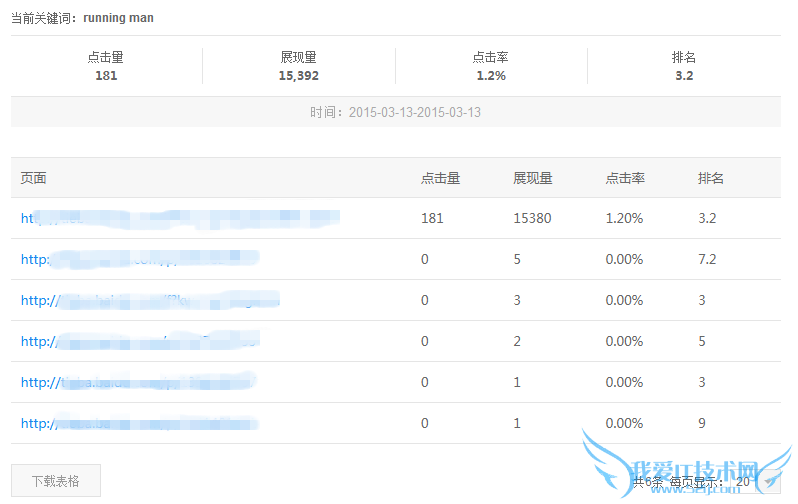
Task: Click the summary 点击量 value 181
Action: click(106, 76)
